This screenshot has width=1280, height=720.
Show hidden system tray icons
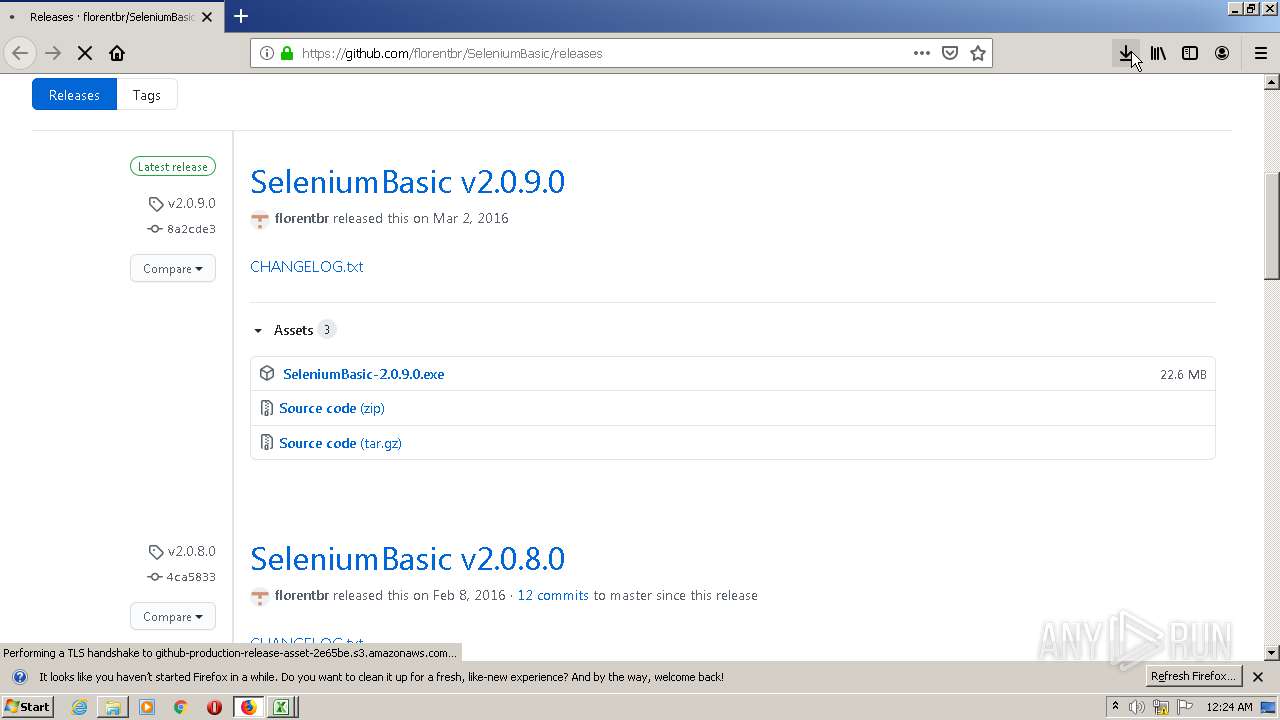coord(1115,707)
